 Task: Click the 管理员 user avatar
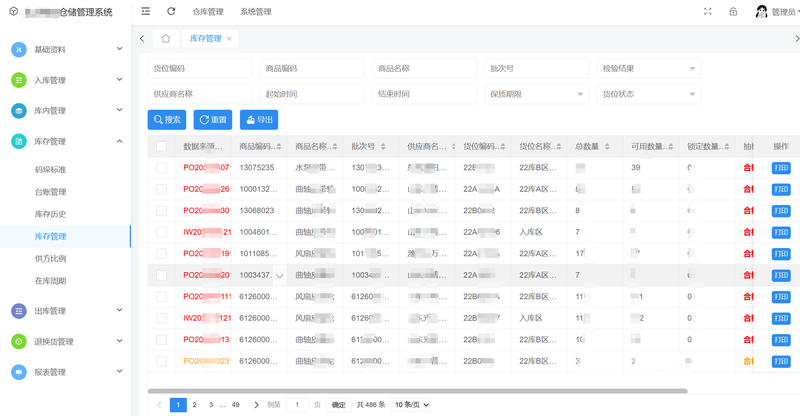(x=761, y=12)
